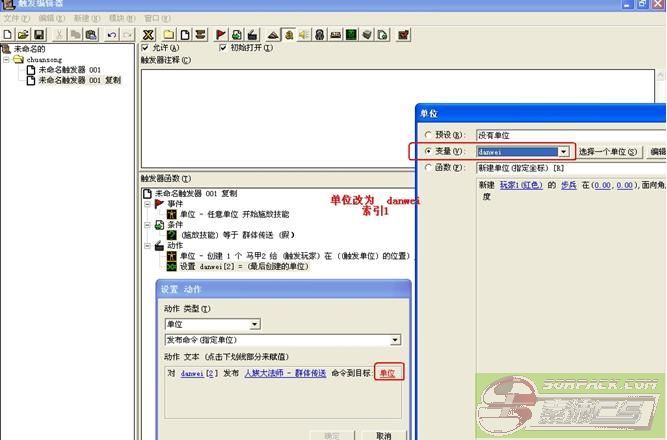Toggle the 初始打开 checkbox

[x=223, y=47]
